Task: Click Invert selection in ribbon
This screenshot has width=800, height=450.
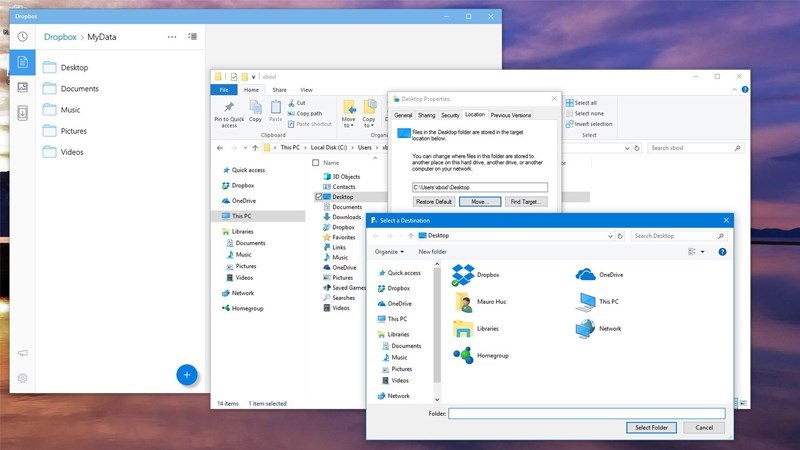Action: point(589,124)
